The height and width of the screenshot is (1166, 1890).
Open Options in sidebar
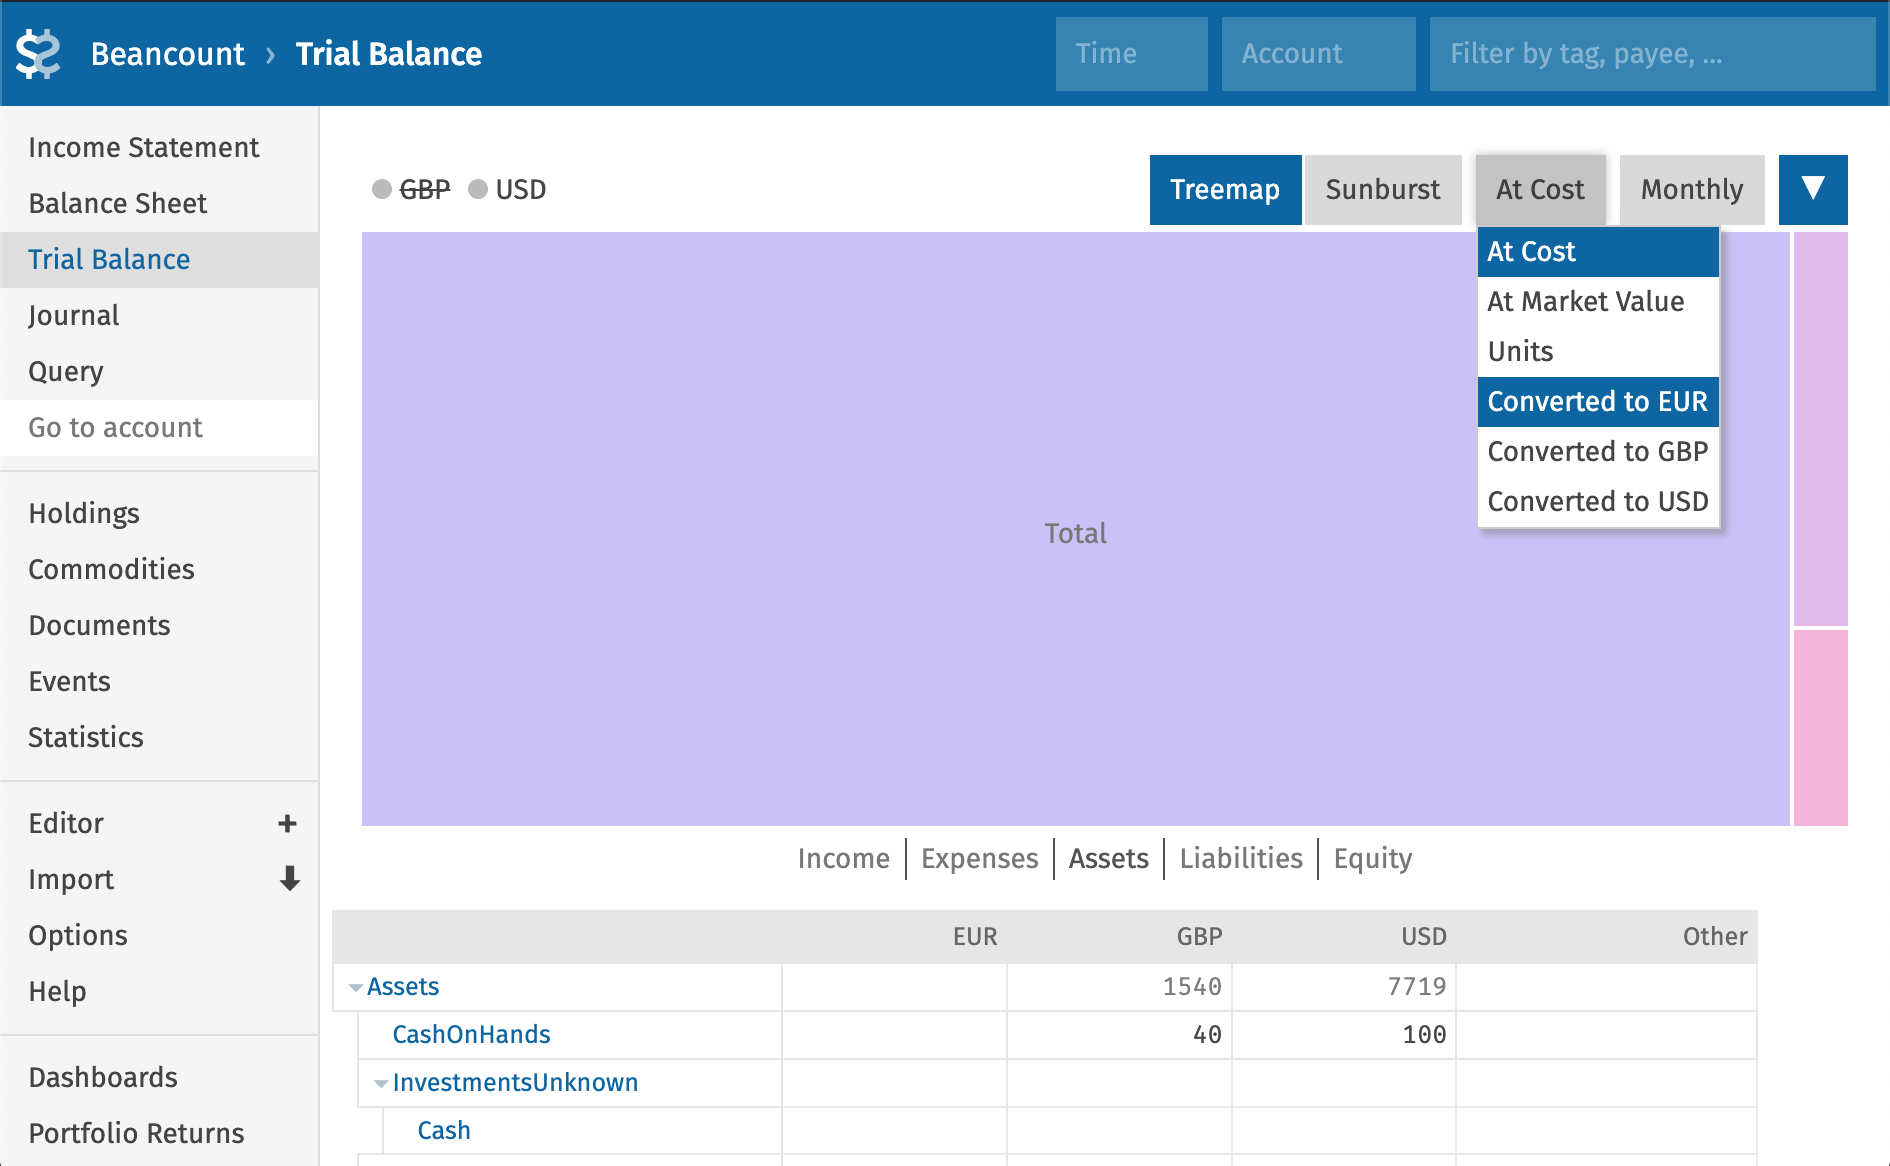point(159,936)
